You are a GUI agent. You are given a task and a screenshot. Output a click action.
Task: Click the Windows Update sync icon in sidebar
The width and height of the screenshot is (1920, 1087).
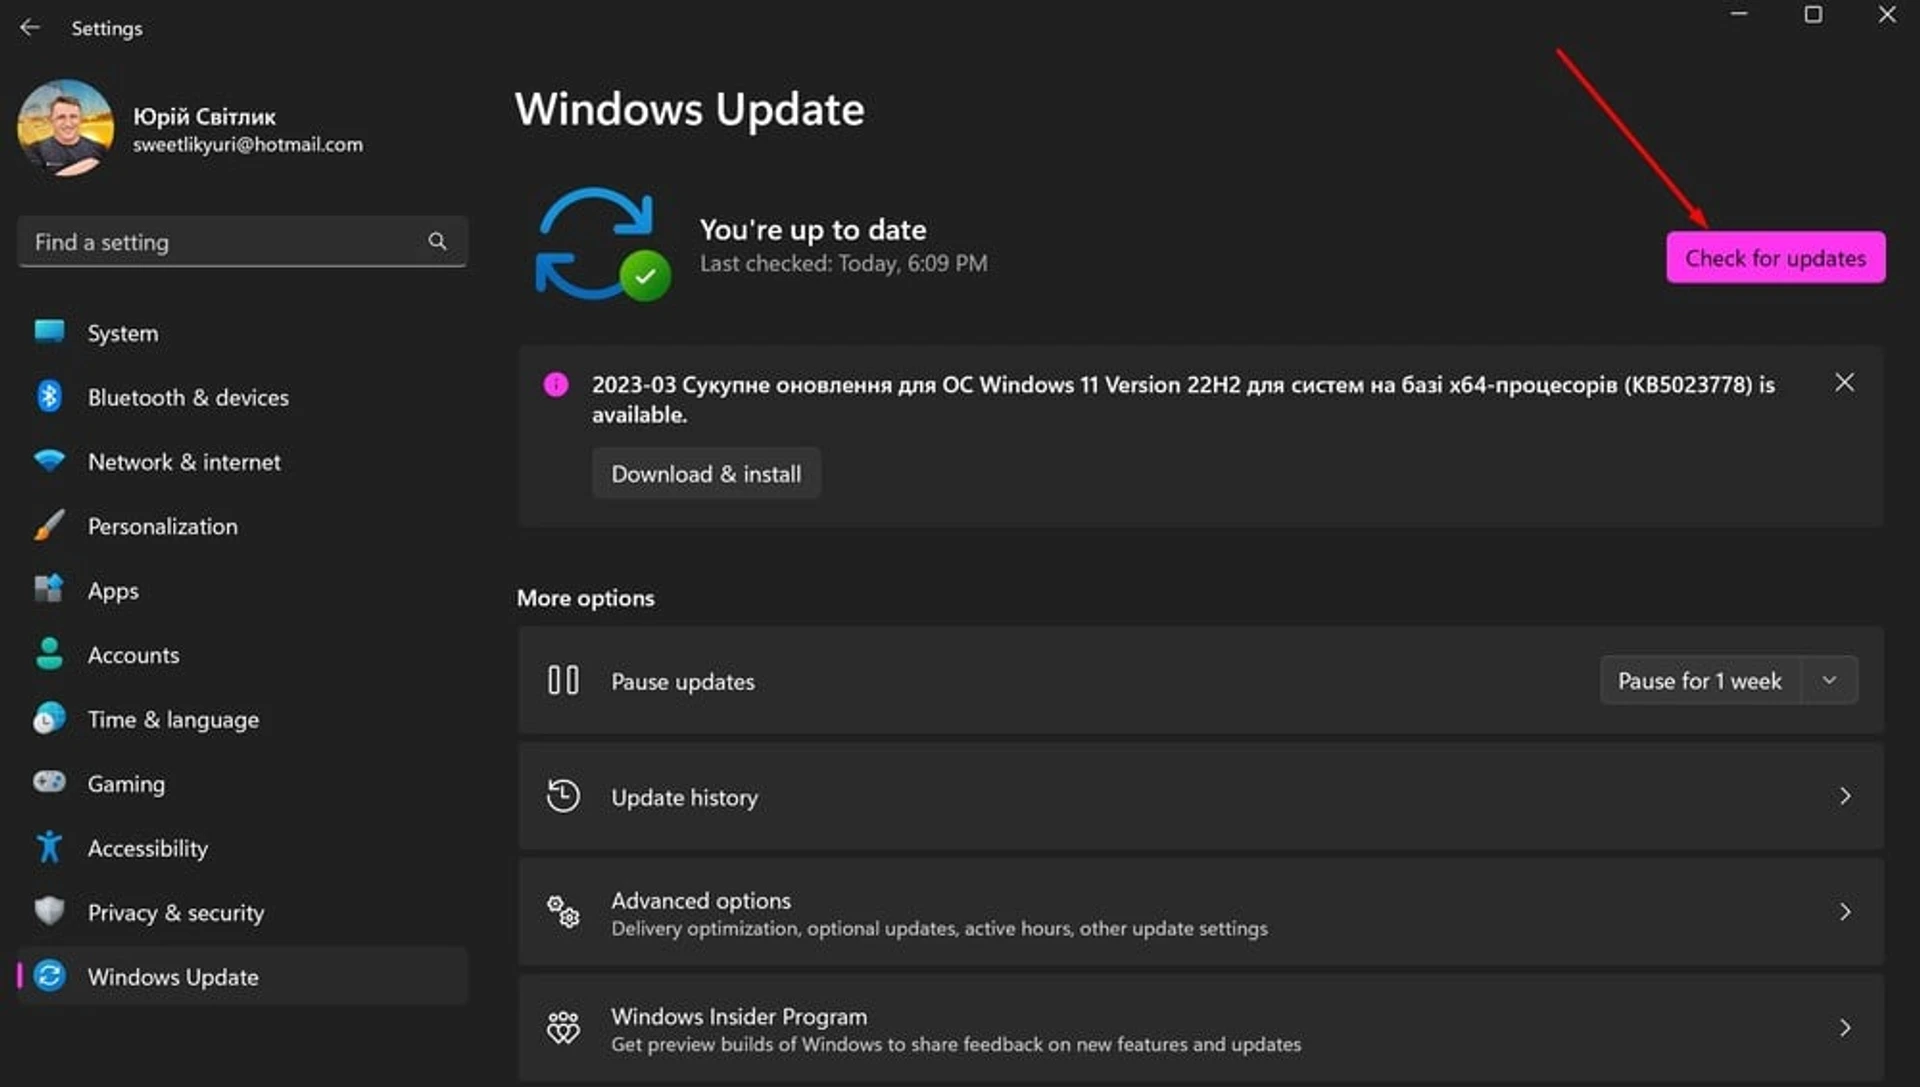coord(49,976)
